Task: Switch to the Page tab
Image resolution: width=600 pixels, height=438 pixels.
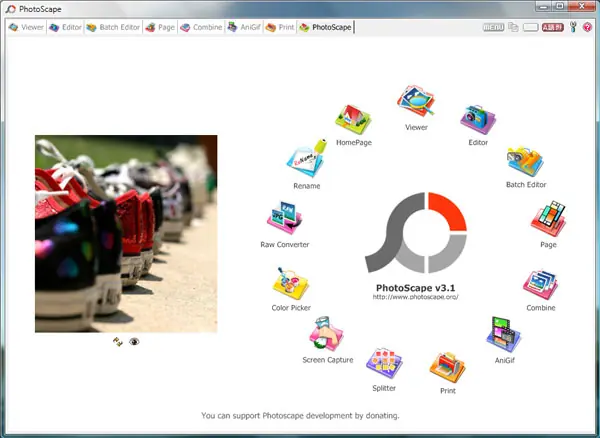Action: click(160, 28)
